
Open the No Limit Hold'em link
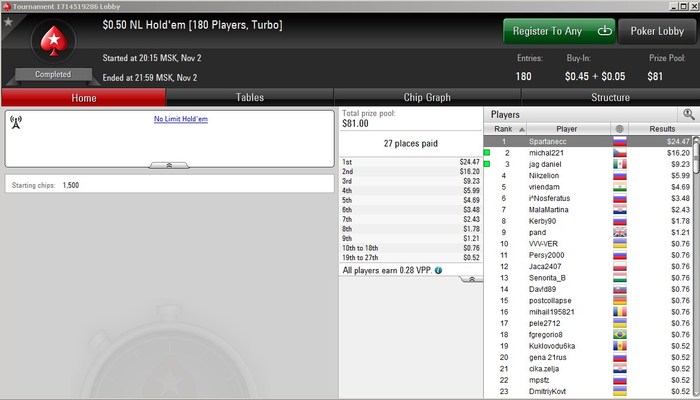pos(181,119)
